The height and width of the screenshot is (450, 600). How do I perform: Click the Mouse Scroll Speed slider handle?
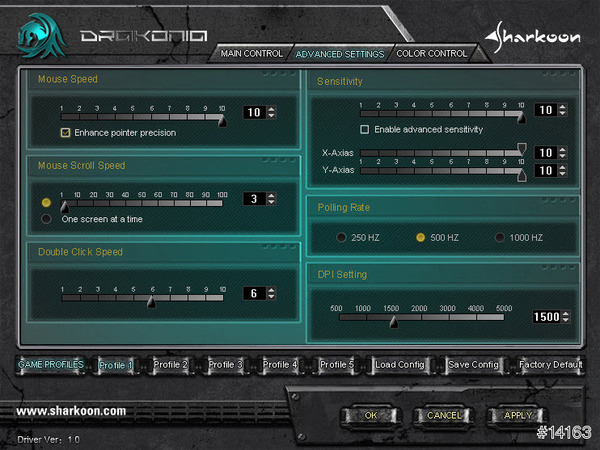pyautogui.click(x=65, y=207)
